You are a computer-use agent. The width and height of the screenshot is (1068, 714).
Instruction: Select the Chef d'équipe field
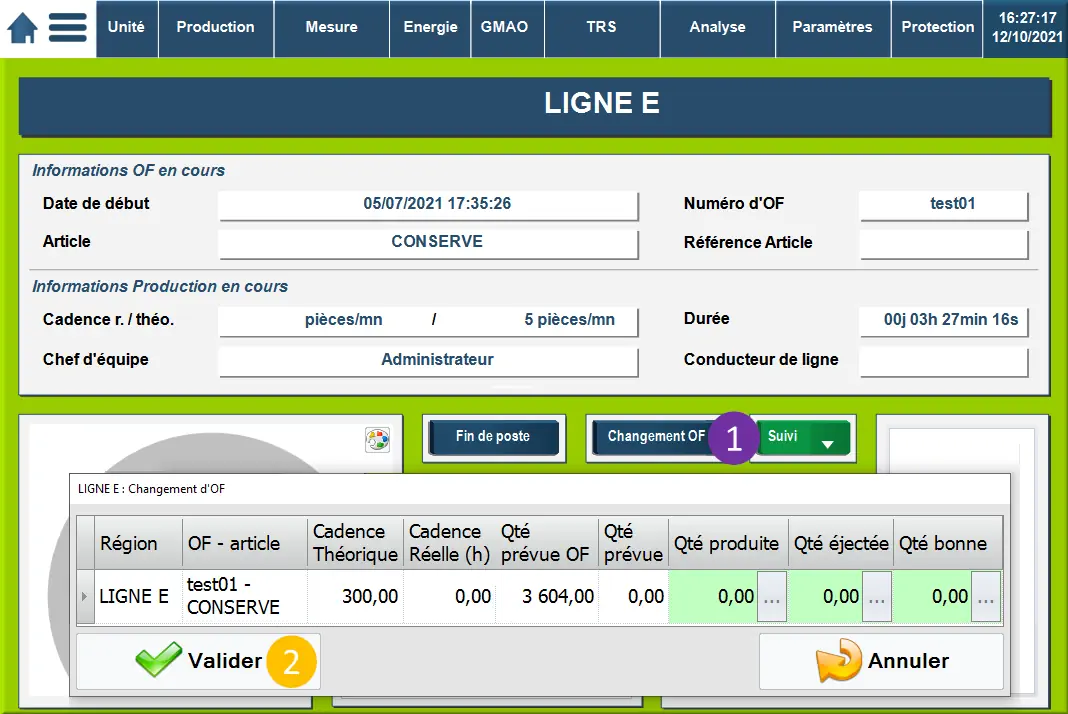coord(428,361)
